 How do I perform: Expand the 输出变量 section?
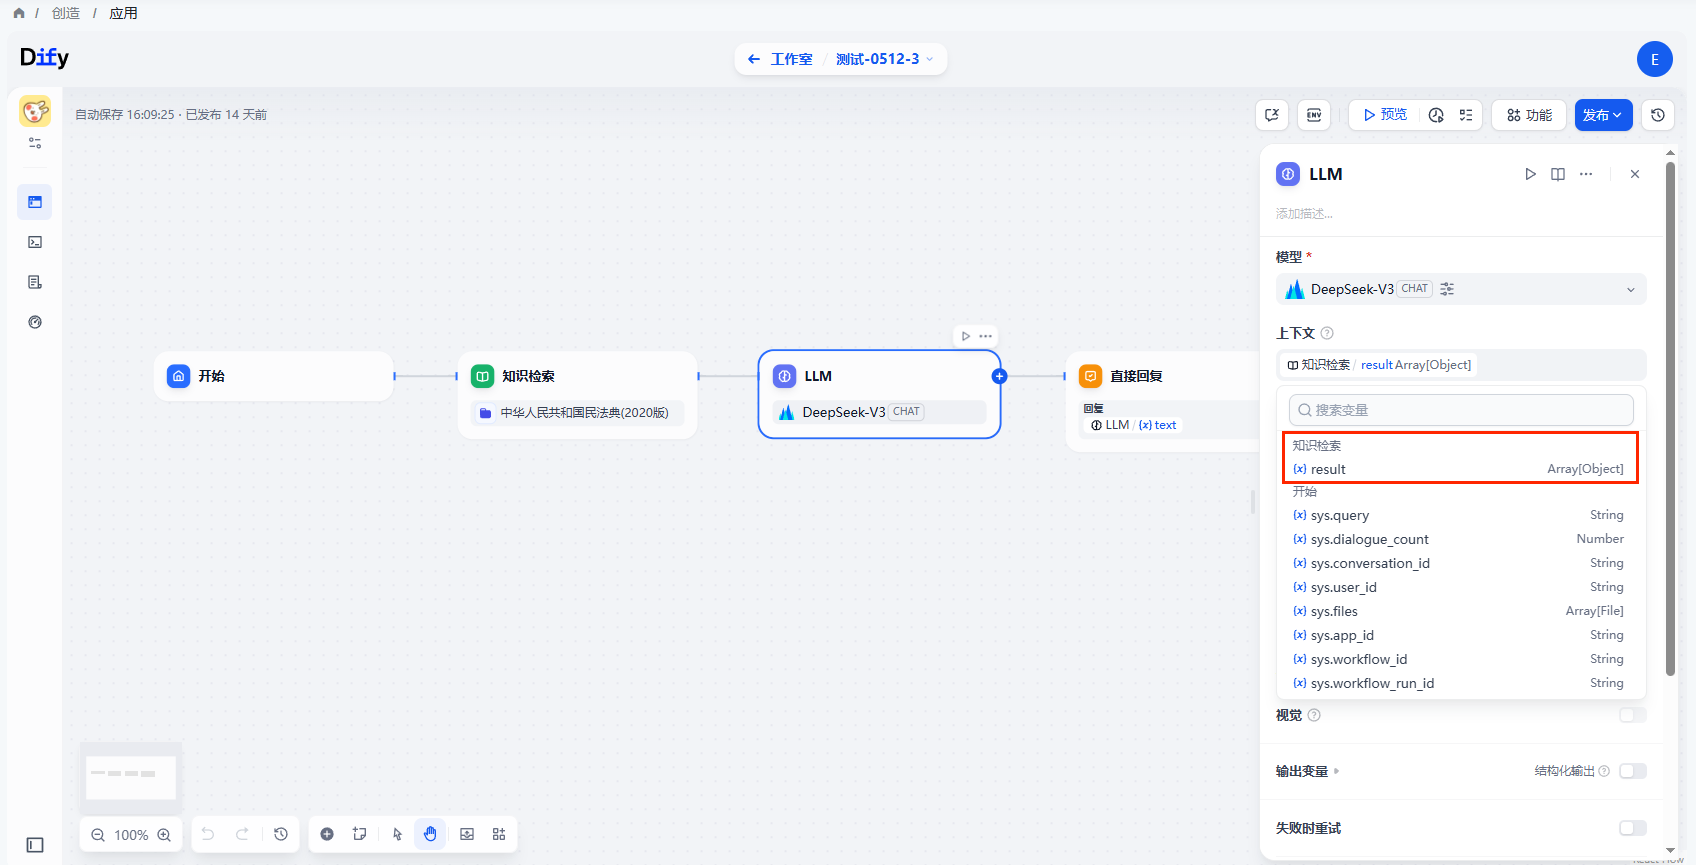coord(1308,771)
